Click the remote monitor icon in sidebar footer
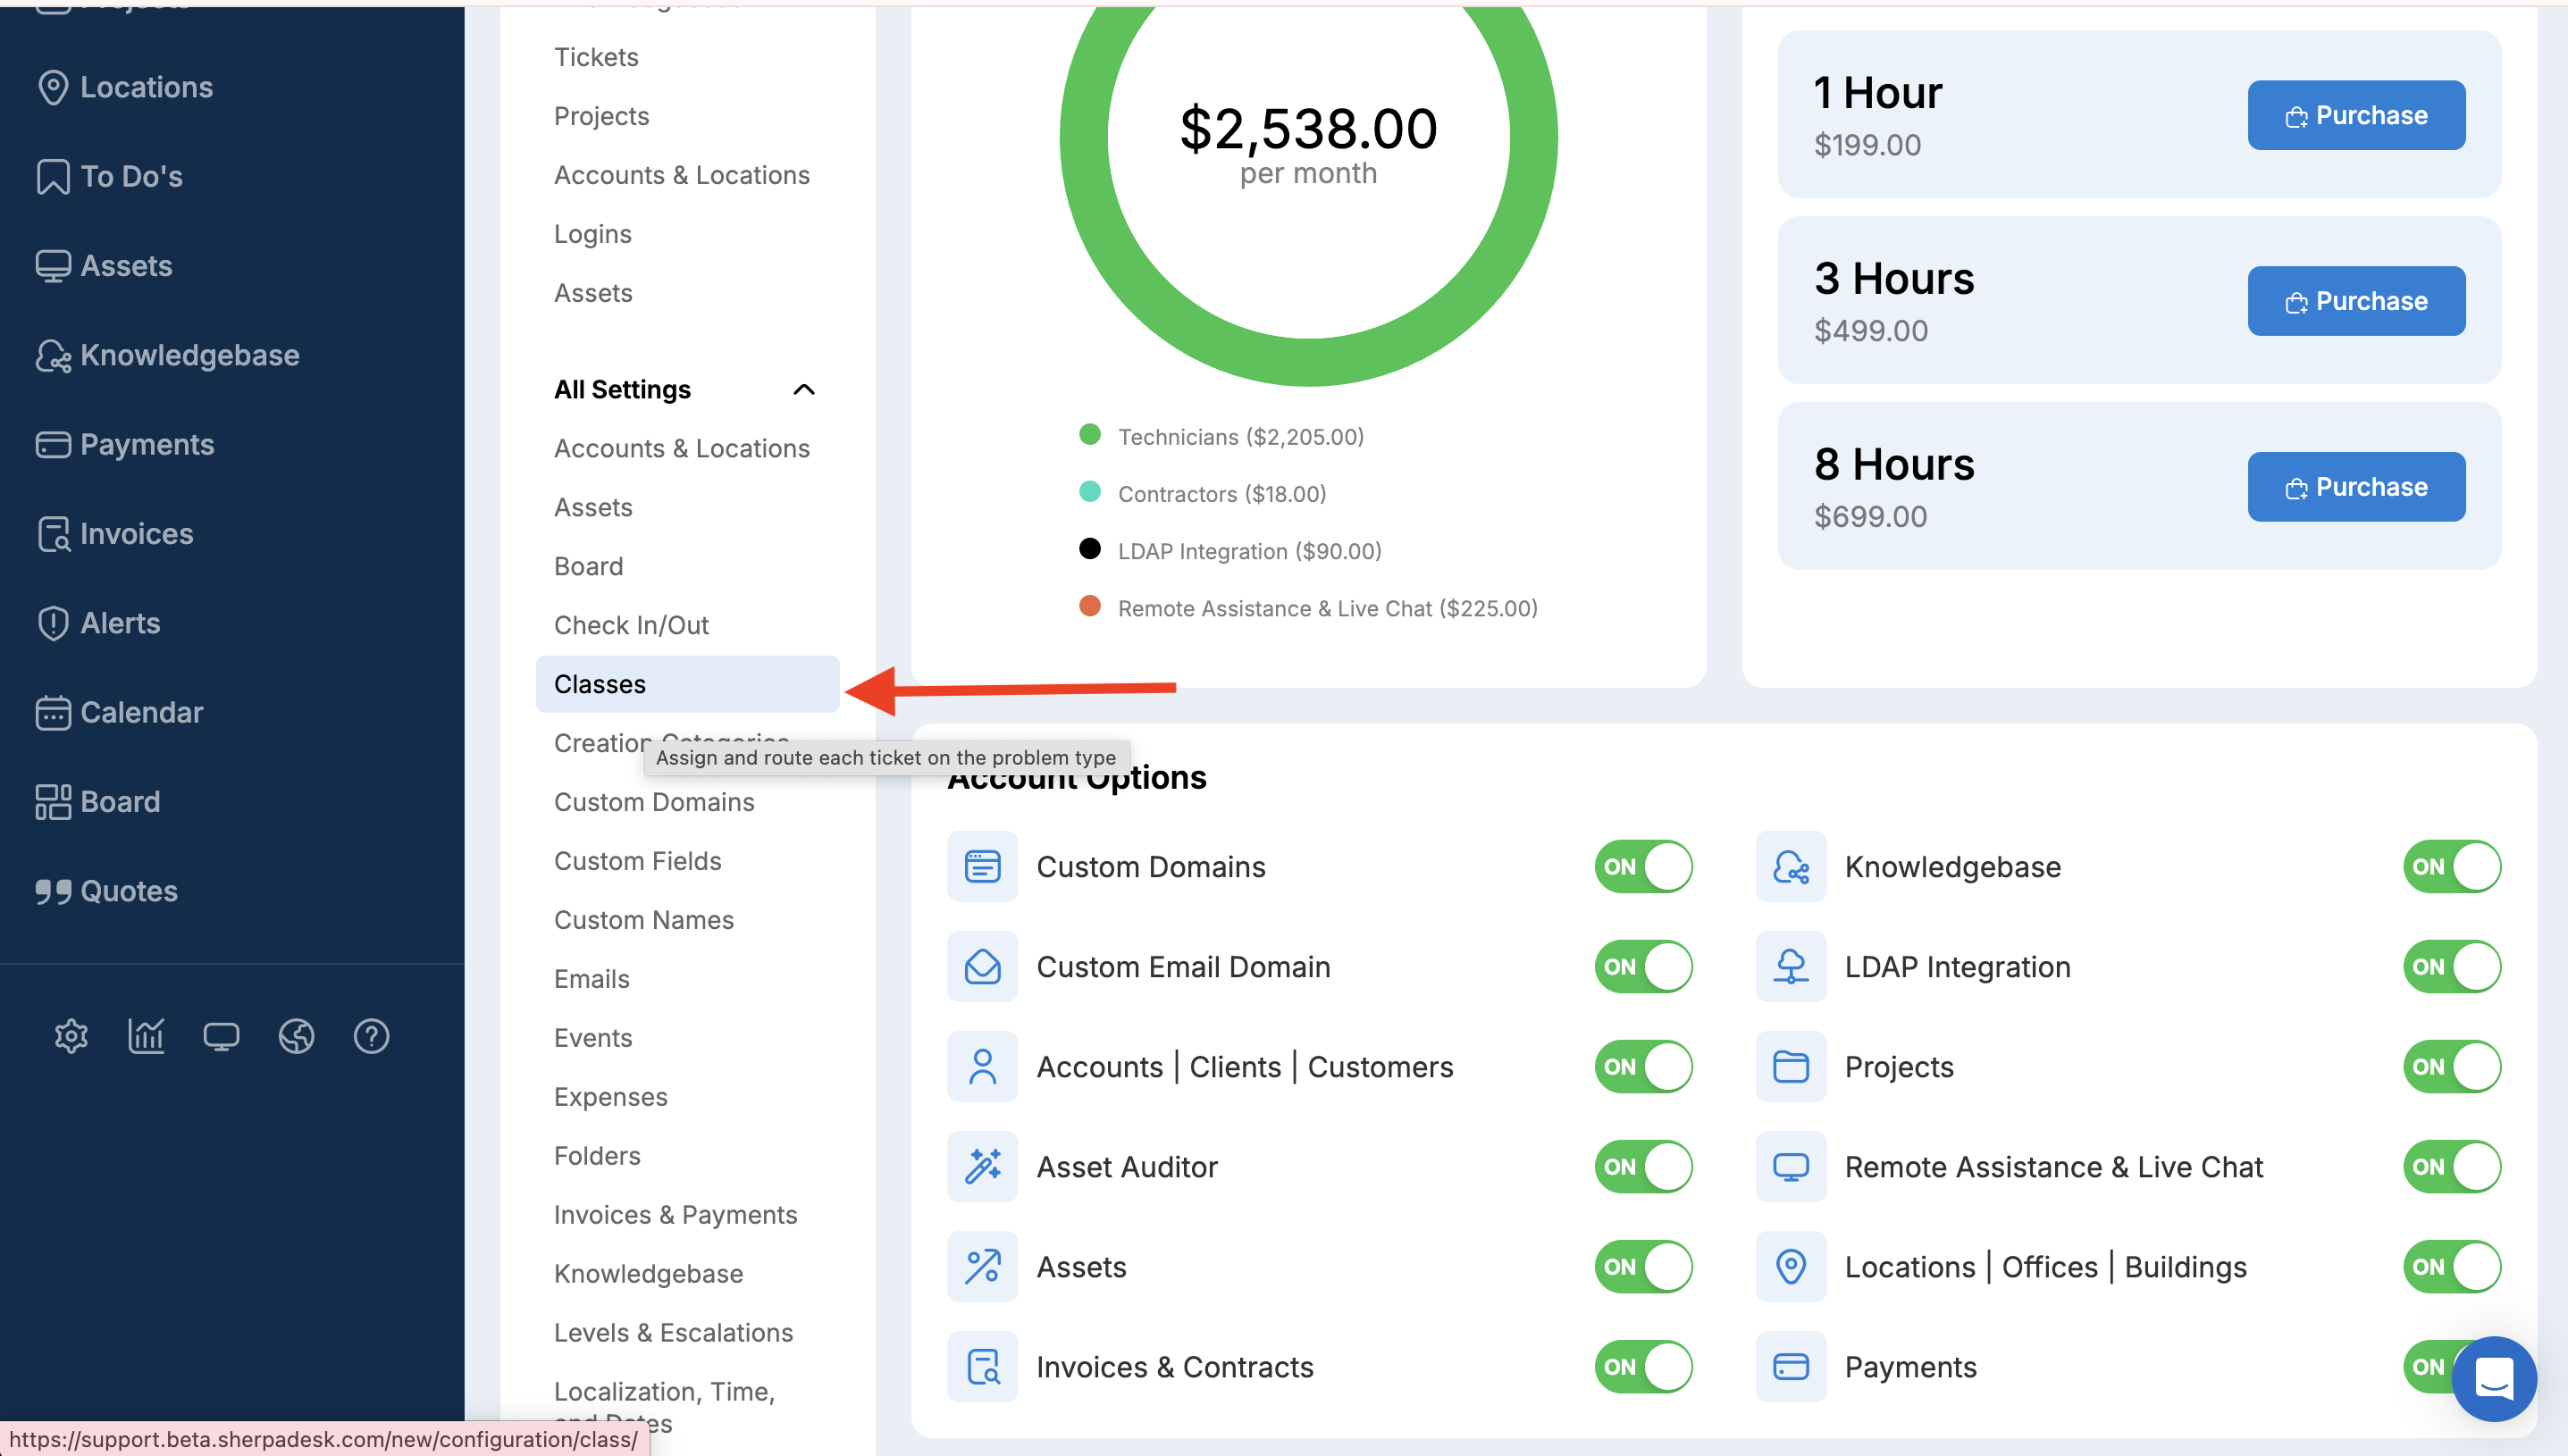The height and width of the screenshot is (1456, 2568). click(x=221, y=1036)
